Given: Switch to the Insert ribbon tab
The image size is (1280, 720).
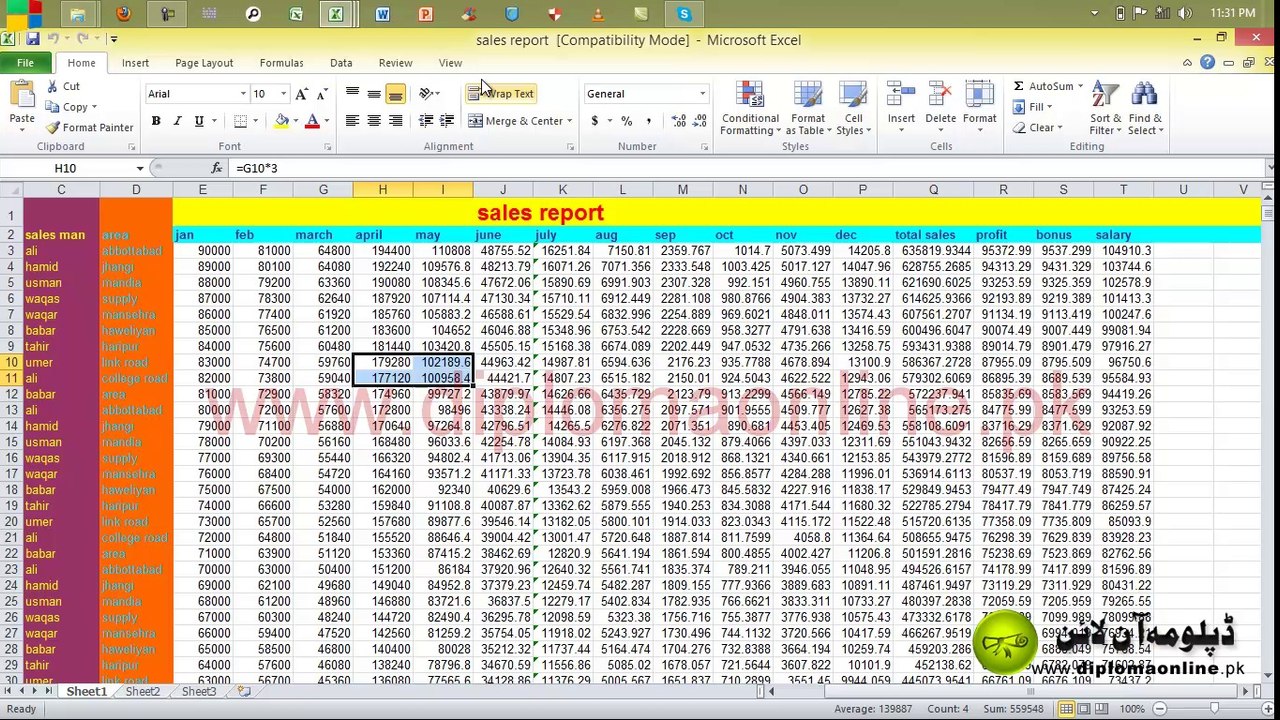Looking at the screenshot, I should pyautogui.click(x=135, y=63).
